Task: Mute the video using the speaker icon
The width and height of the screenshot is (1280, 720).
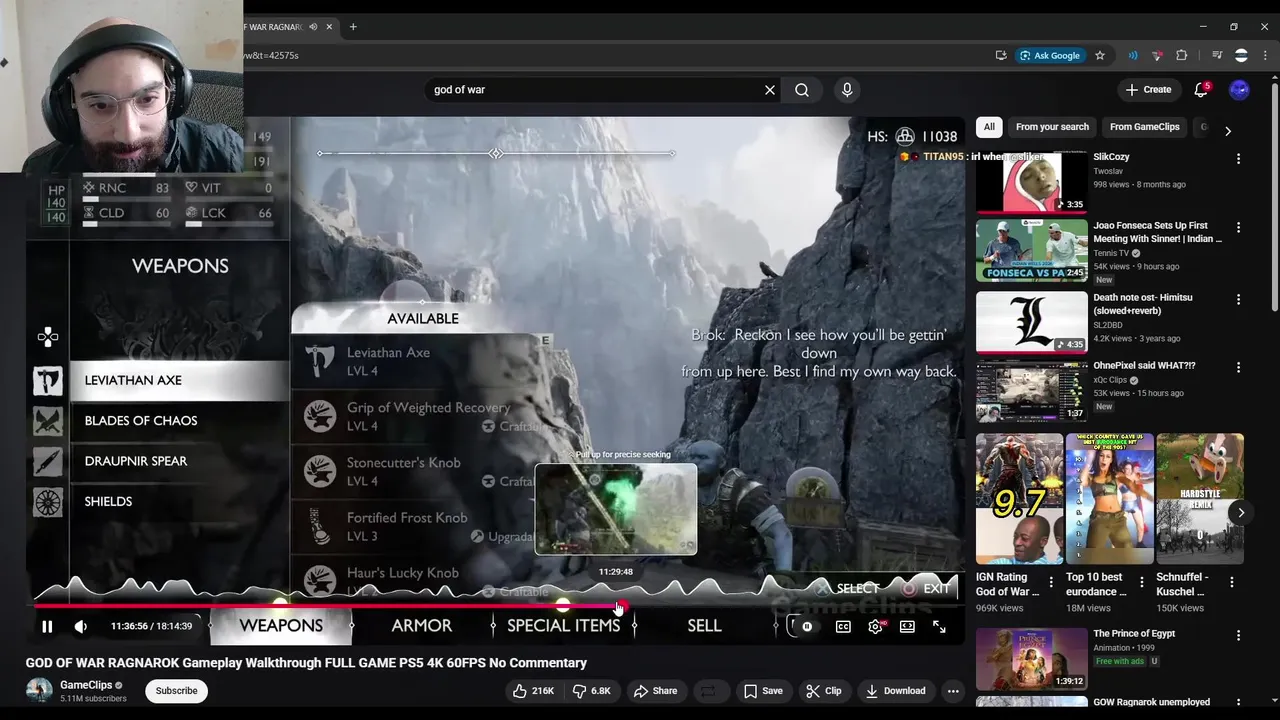Action: [x=81, y=627]
